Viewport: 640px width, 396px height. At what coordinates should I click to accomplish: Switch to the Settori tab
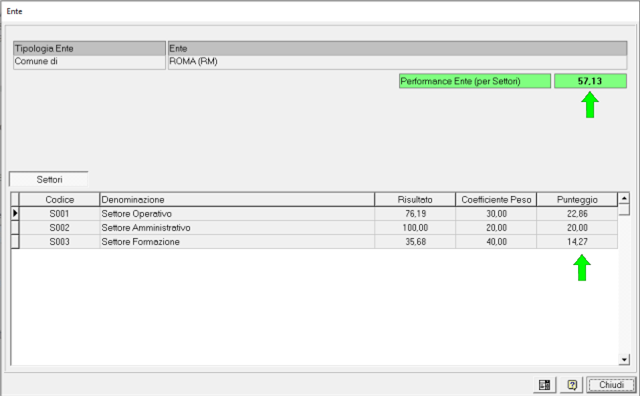[x=49, y=180]
